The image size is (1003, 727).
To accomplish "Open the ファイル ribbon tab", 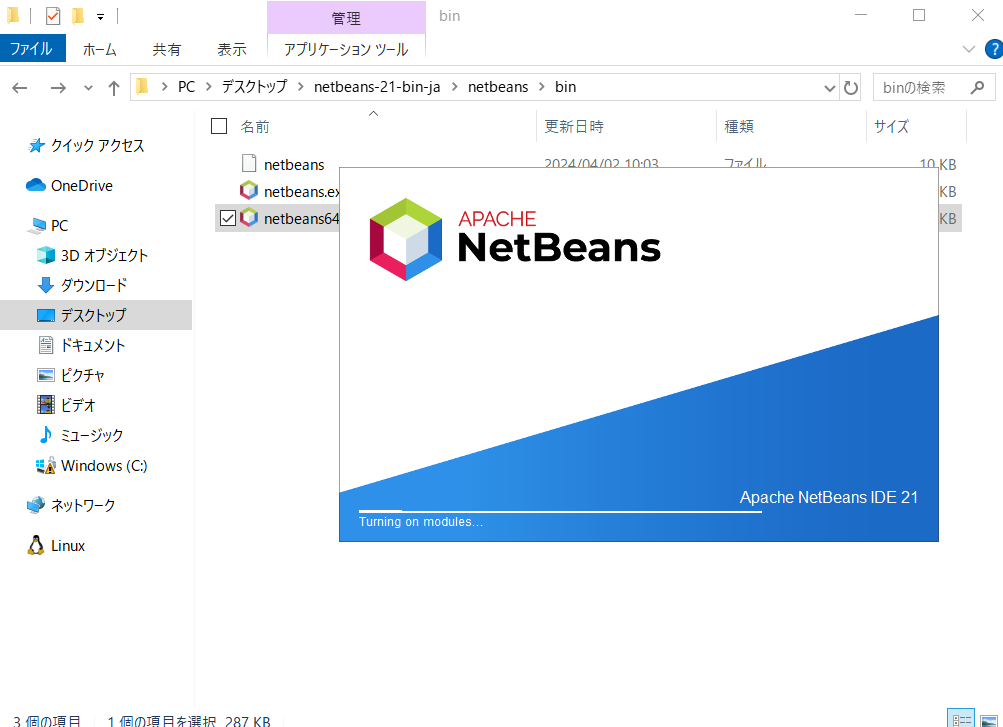I will tap(32, 49).
